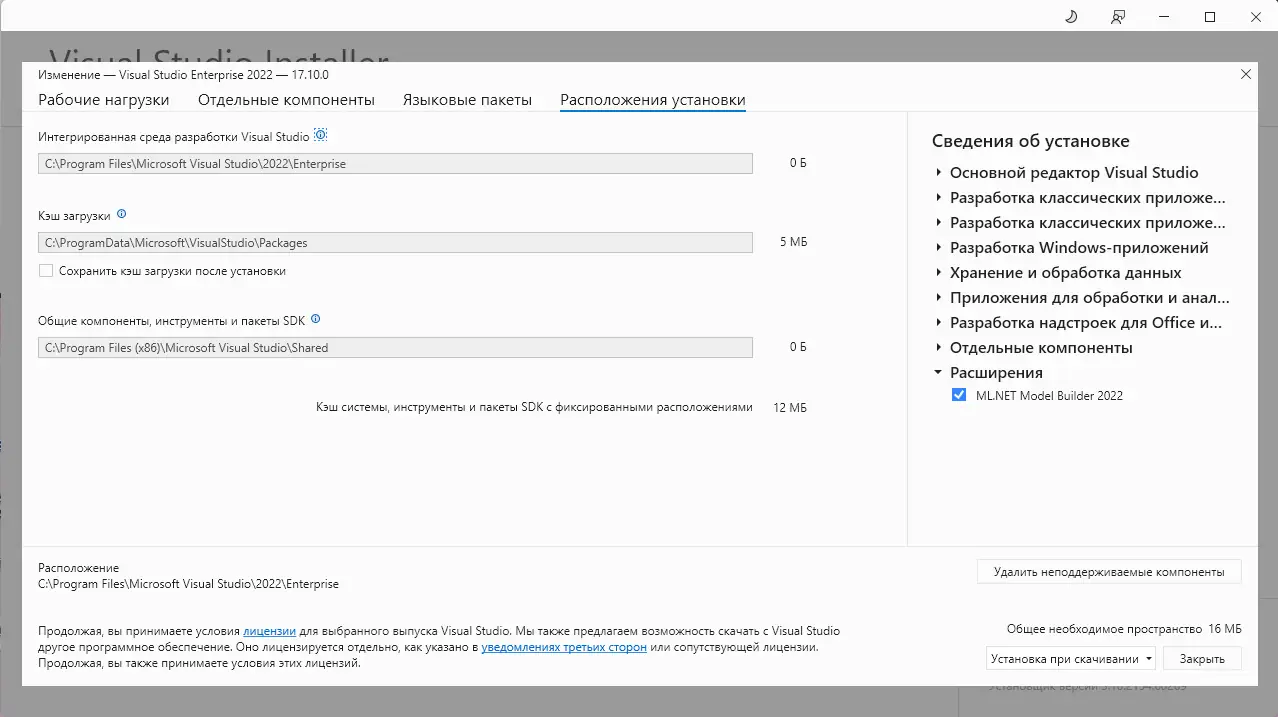Minimize the Visual Studio Installer window
1278x717 pixels.
[1164, 17]
